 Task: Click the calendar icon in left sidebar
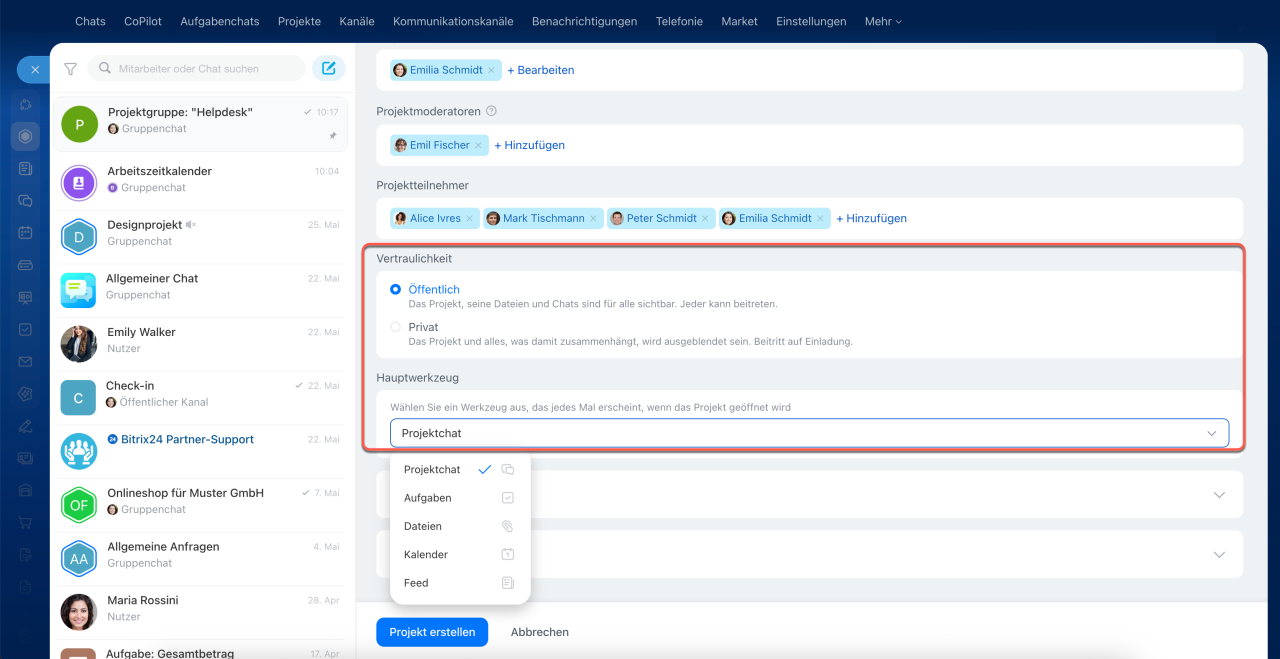(x=25, y=233)
